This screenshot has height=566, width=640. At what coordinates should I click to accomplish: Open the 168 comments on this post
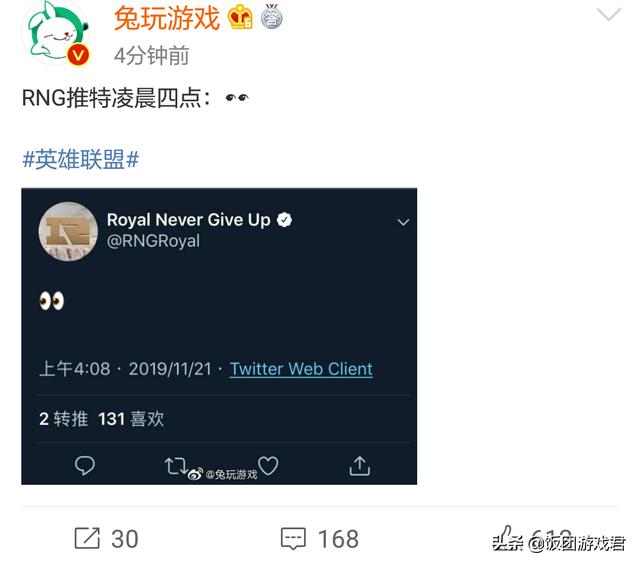point(320,538)
